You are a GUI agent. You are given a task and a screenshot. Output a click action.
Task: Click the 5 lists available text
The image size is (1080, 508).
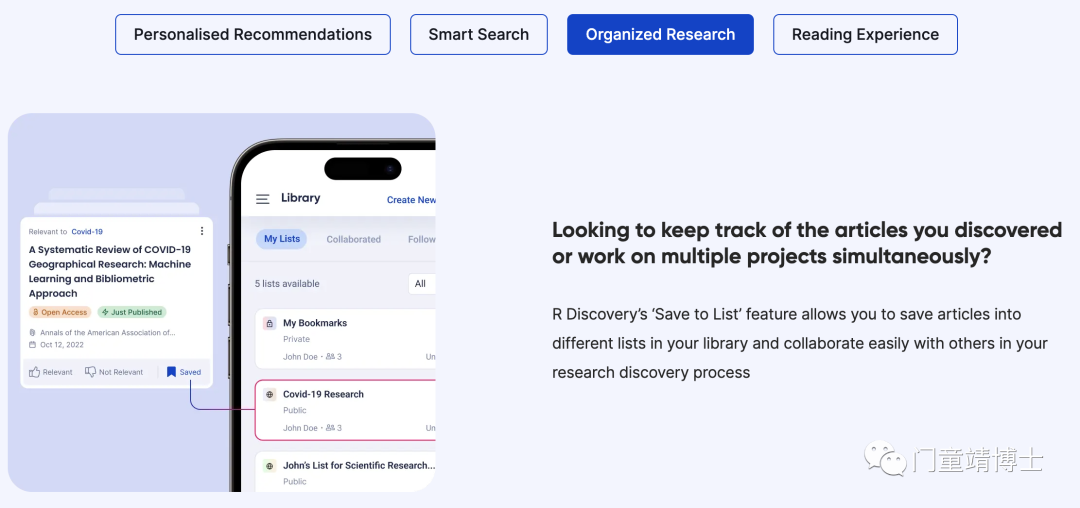pos(287,284)
